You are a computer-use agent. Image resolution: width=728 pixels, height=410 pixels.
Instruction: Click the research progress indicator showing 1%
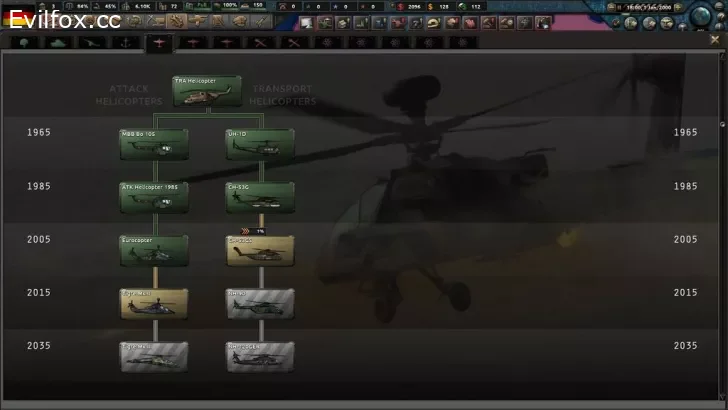pyautogui.click(x=252, y=230)
